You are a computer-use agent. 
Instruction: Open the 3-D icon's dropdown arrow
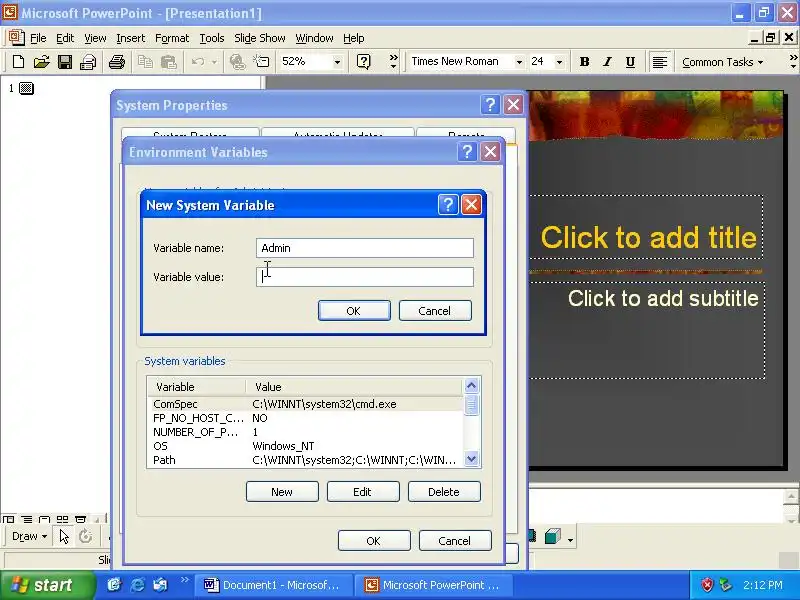[570, 539]
